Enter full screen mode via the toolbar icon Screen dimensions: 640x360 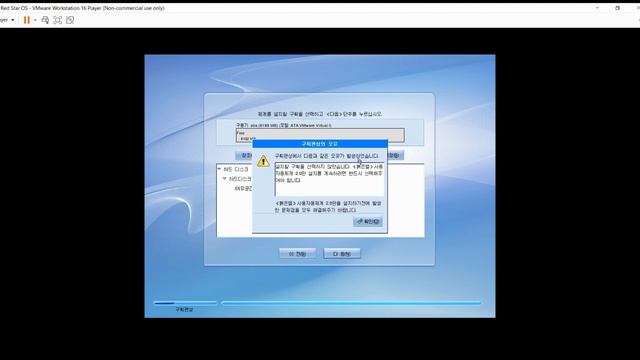click(58, 20)
